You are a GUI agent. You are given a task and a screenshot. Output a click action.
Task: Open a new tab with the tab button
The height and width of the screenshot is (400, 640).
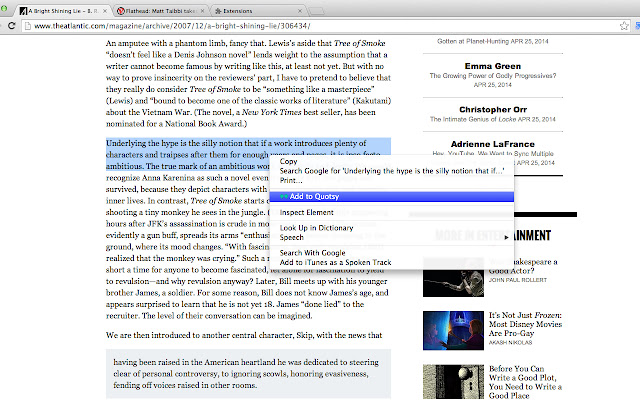pyautogui.click(x=317, y=11)
